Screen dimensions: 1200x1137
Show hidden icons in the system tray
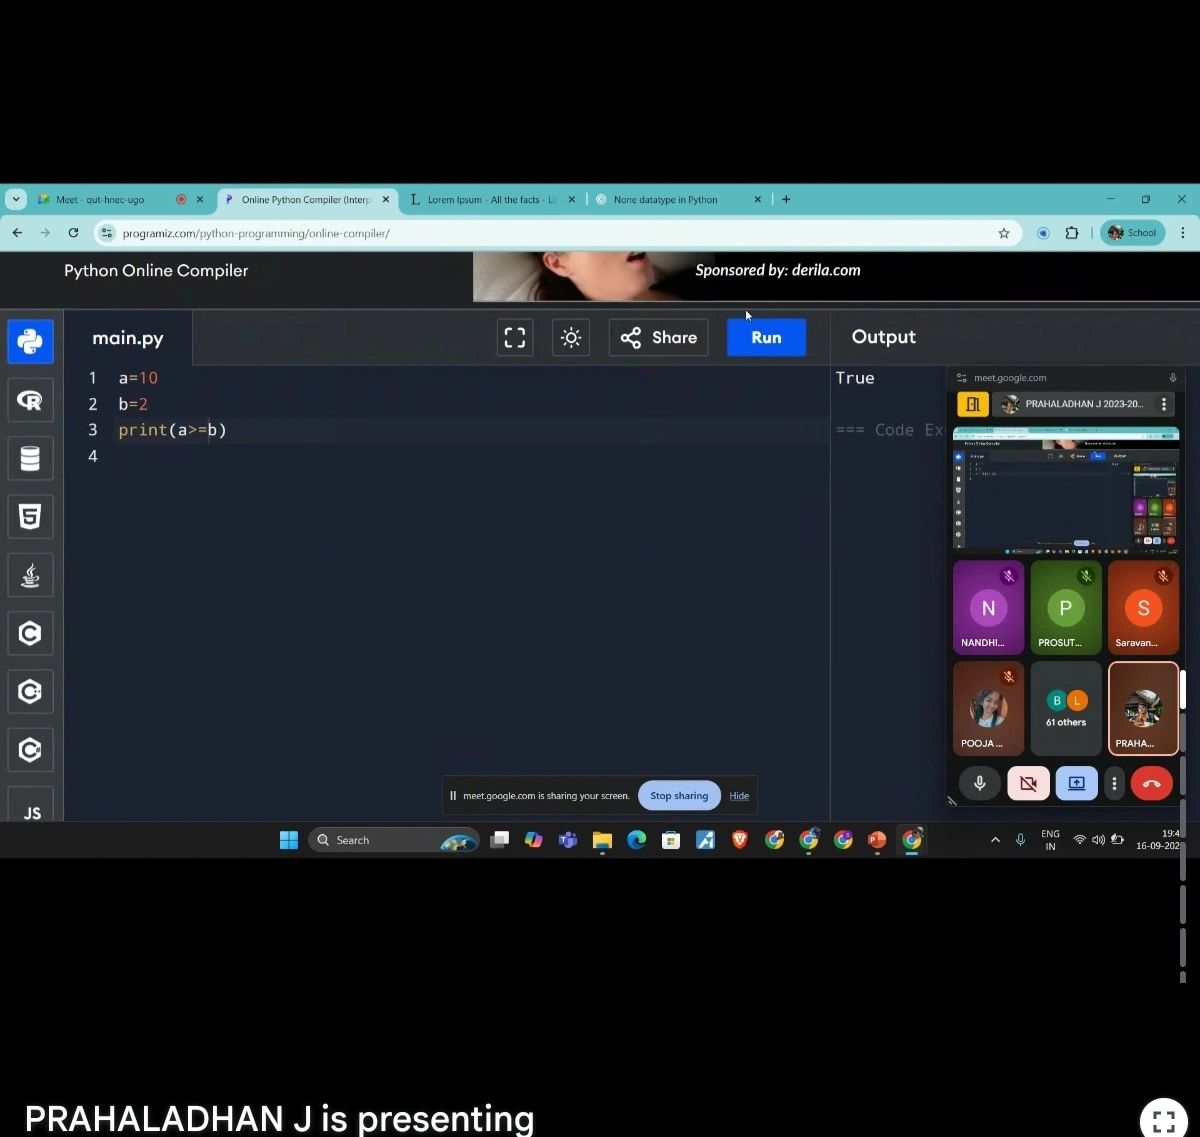[995, 840]
